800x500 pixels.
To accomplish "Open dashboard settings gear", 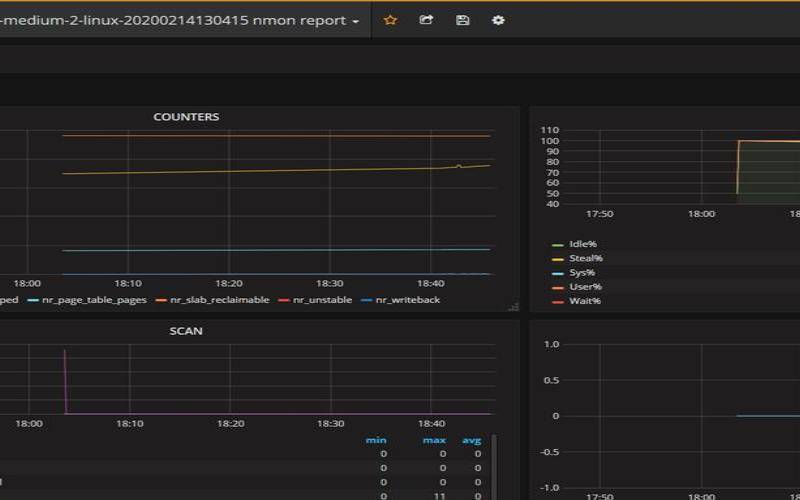I will [498, 20].
